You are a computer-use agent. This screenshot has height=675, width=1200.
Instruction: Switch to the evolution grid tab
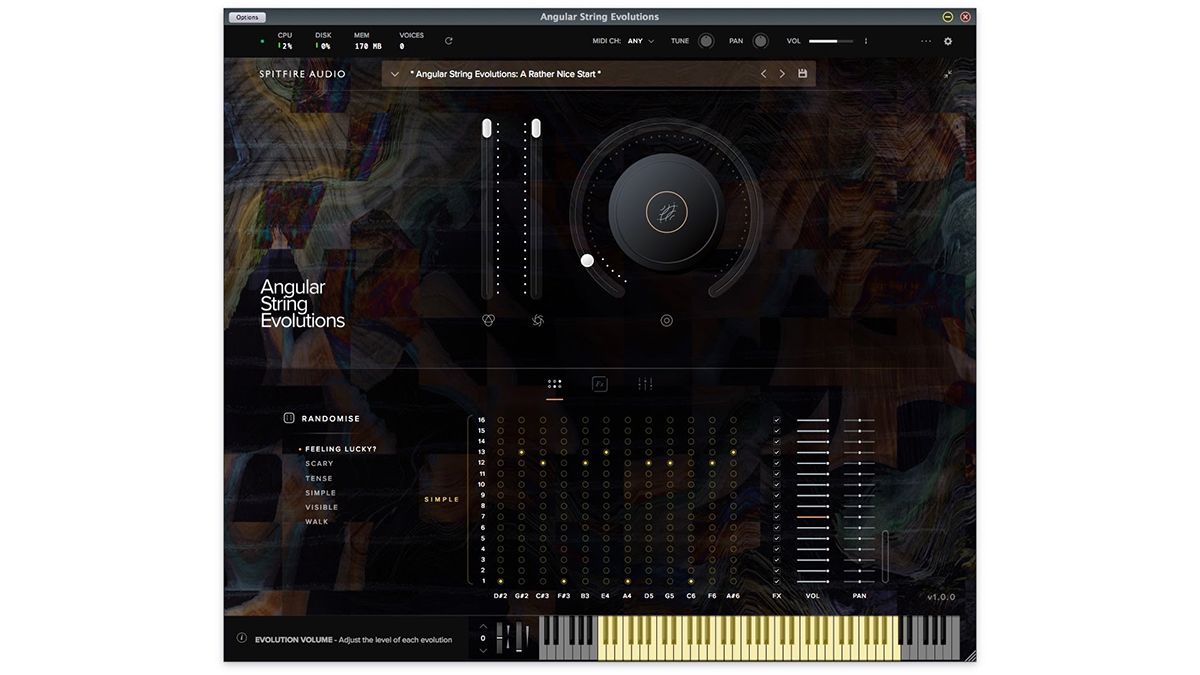[x=555, y=384]
